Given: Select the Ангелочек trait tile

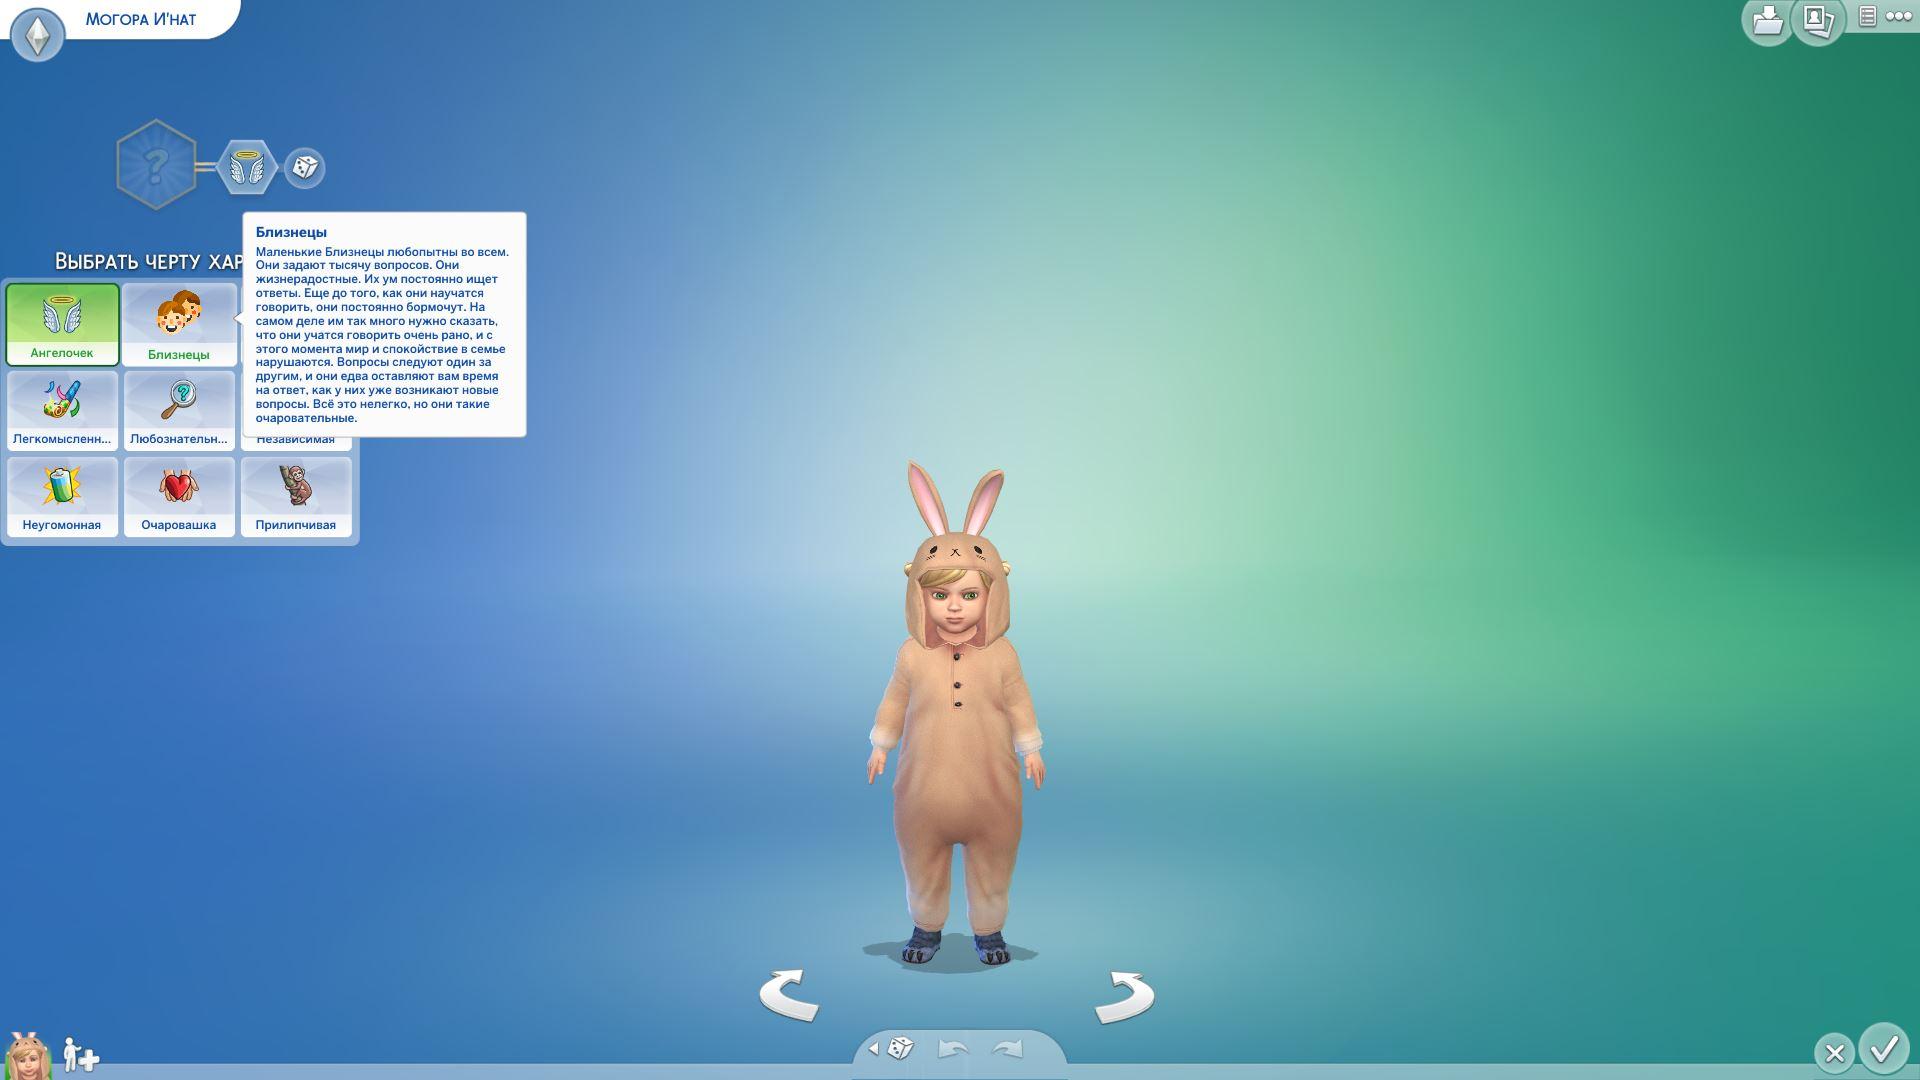Looking at the screenshot, I should (62, 324).
